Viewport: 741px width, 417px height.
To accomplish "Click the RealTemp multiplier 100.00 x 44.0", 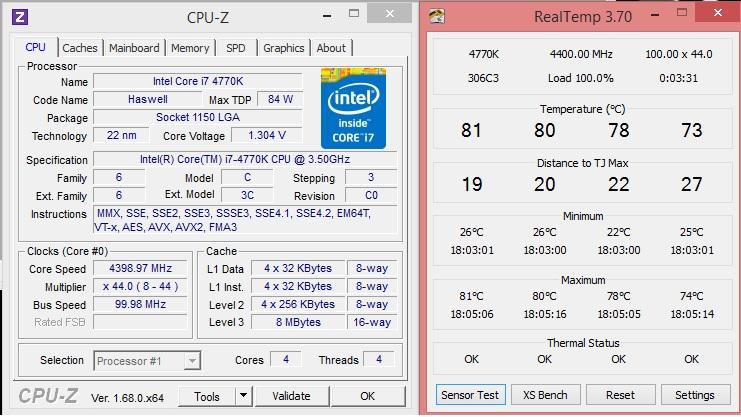I will point(679,54).
